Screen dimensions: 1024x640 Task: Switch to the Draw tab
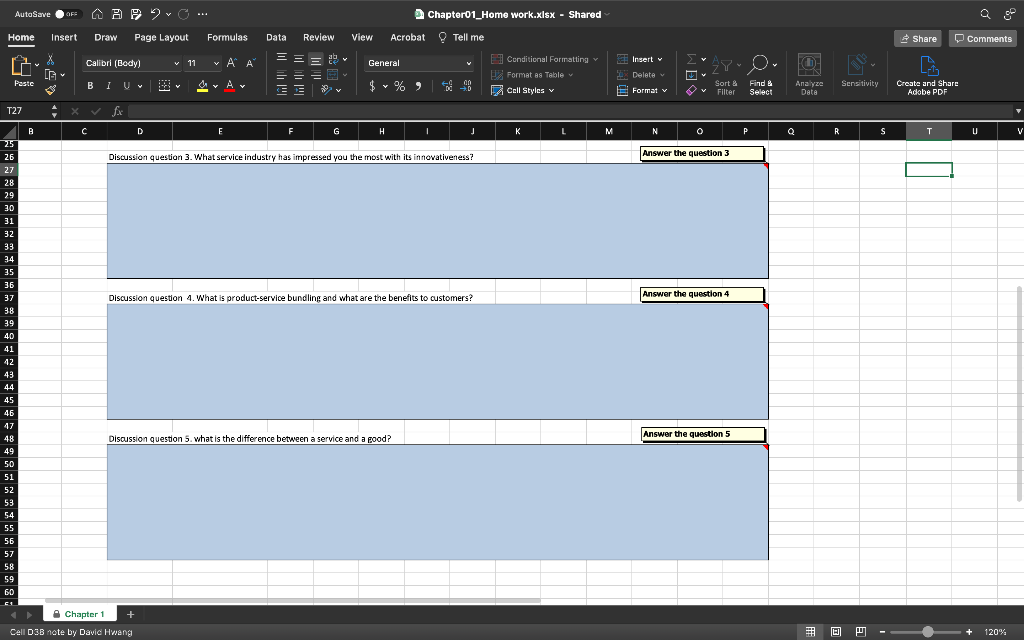[106, 37]
